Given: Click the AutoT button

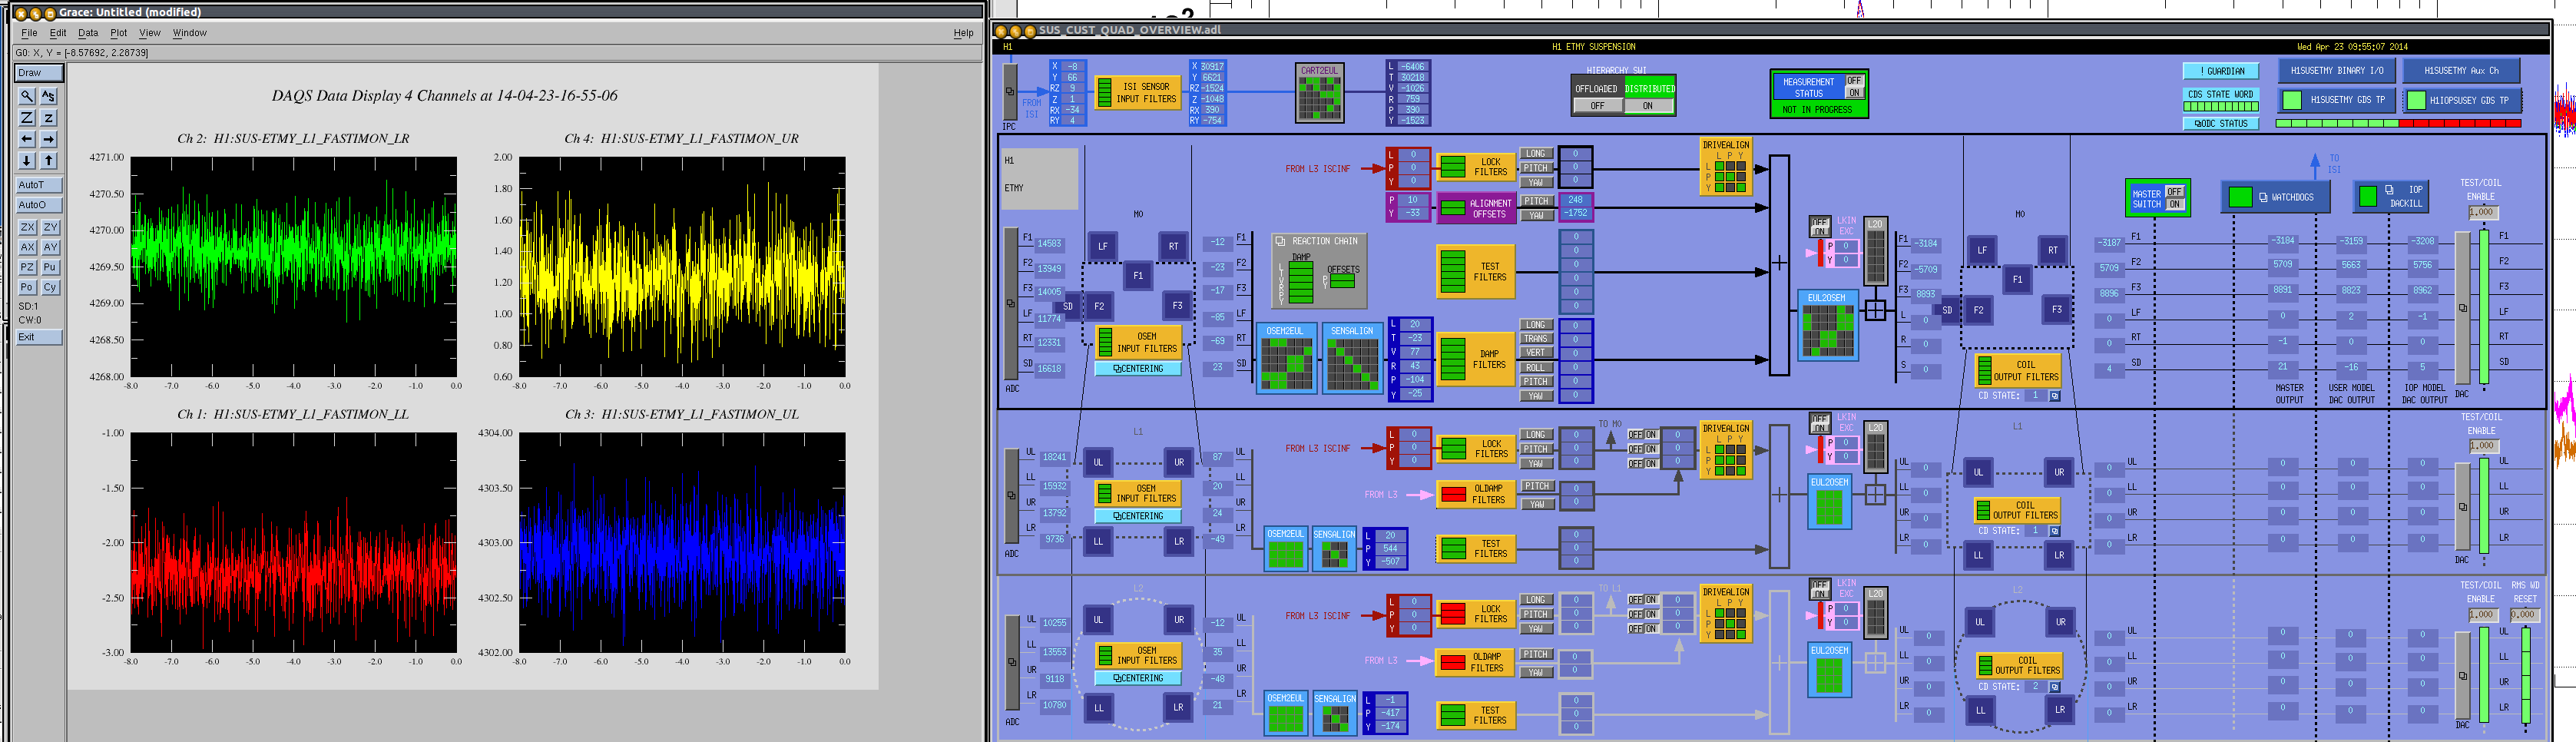Looking at the screenshot, I should [39, 185].
